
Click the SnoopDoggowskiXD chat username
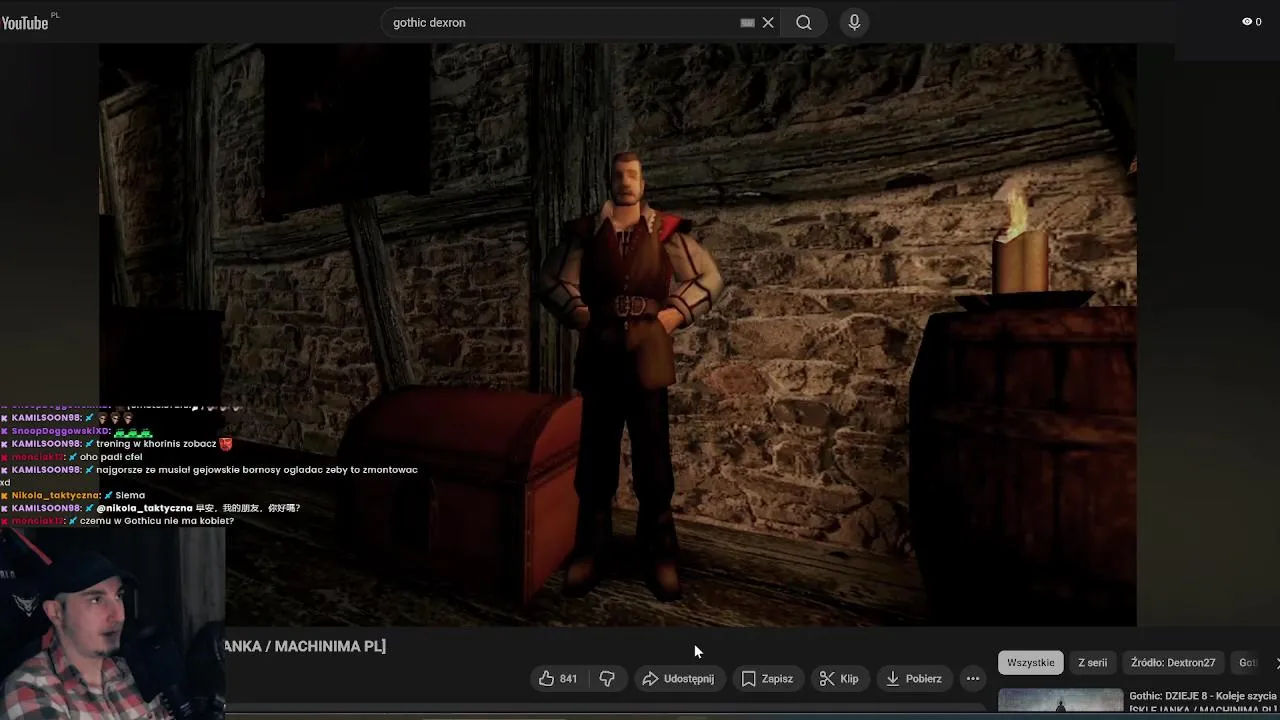tap(60, 430)
